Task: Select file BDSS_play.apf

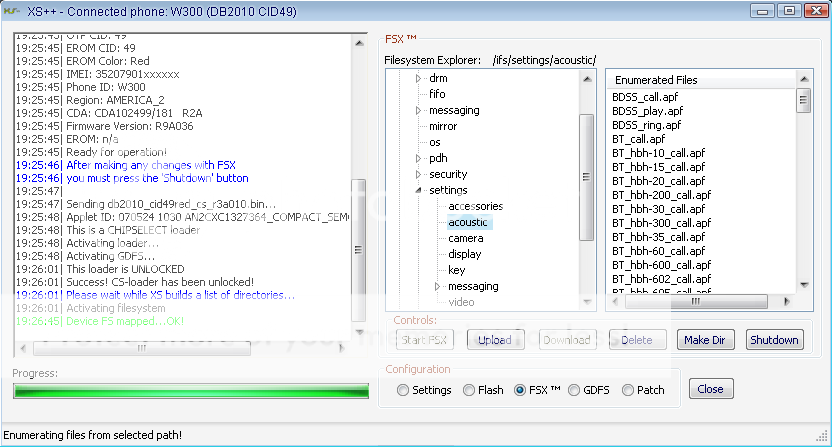Action: [x=647, y=111]
